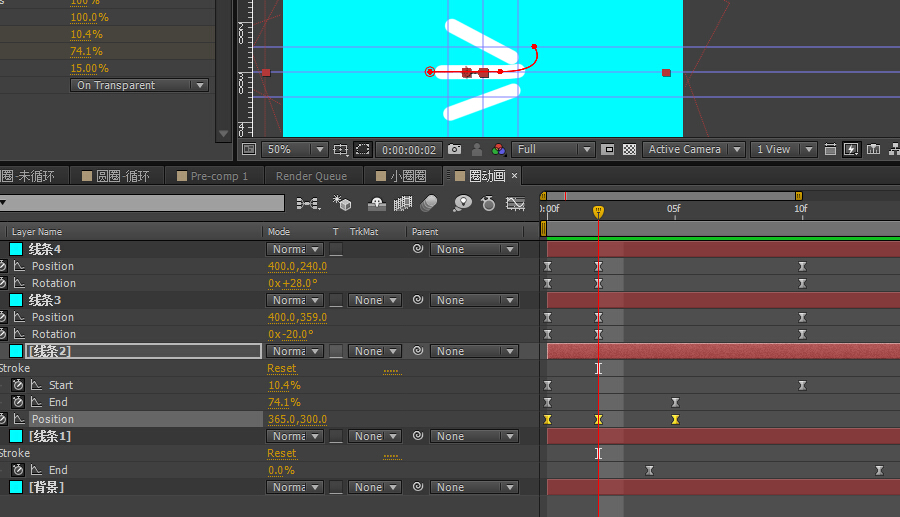
Task: Select the [背景] layer name
Action: point(46,487)
